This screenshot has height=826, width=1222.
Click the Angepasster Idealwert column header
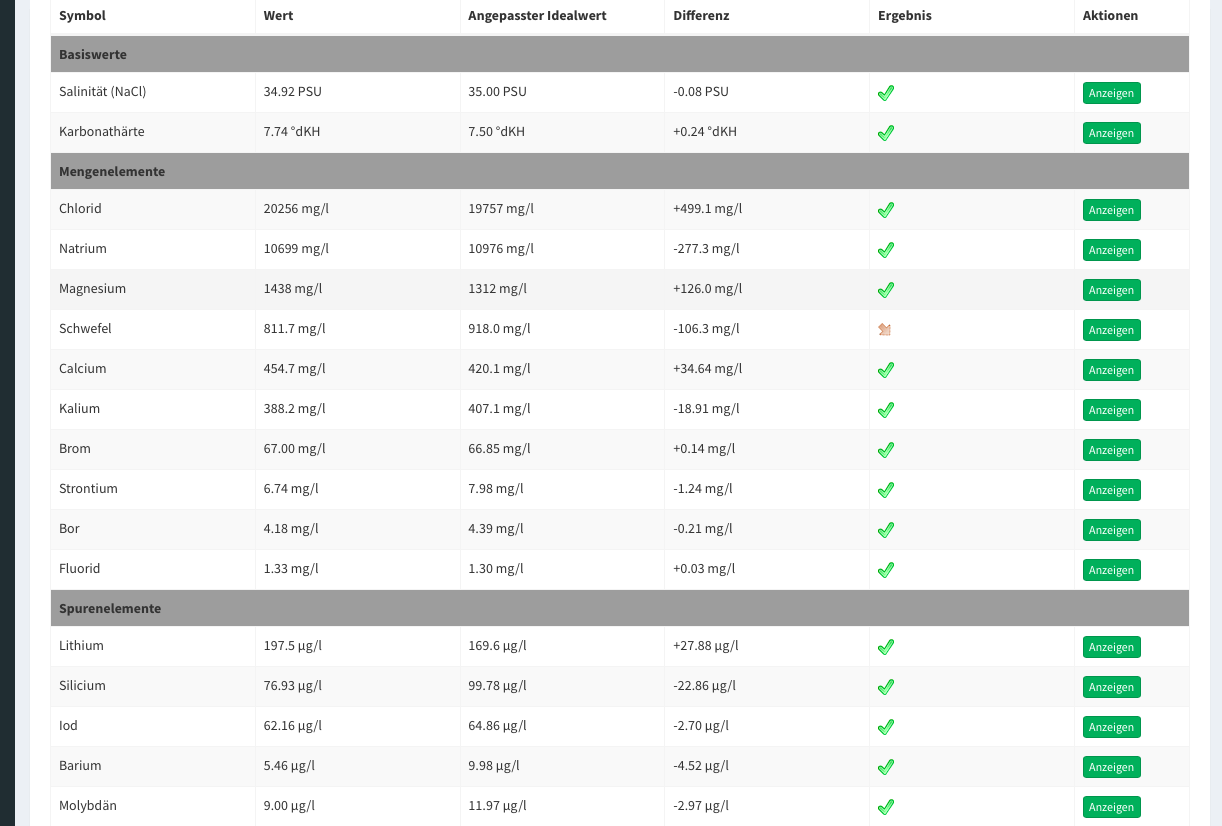tap(537, 16)
